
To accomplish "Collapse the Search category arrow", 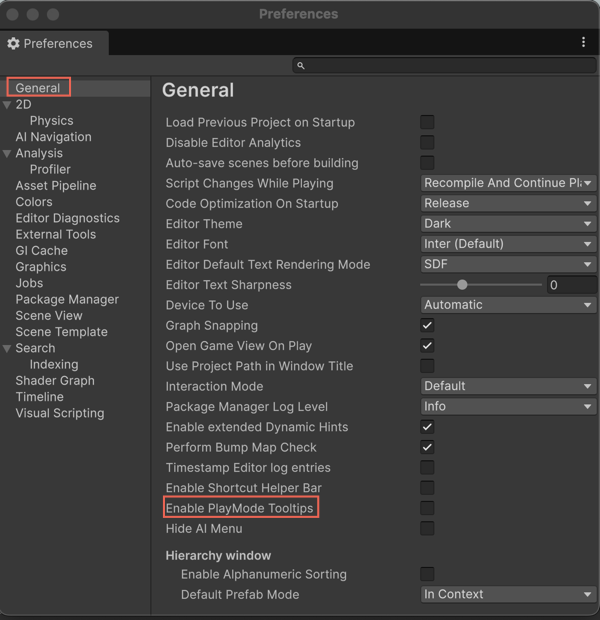I will (8, 349).
